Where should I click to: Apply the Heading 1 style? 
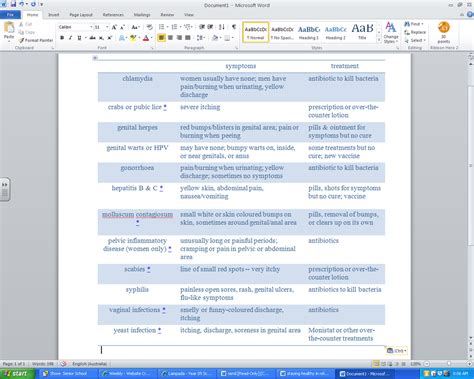point(309,33)
